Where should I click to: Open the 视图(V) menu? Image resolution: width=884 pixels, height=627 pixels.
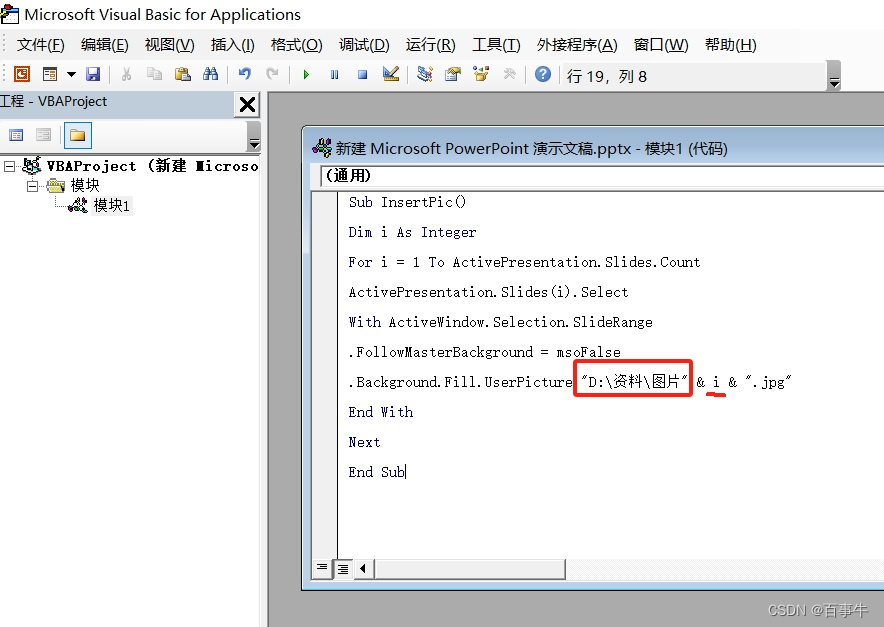170,45
